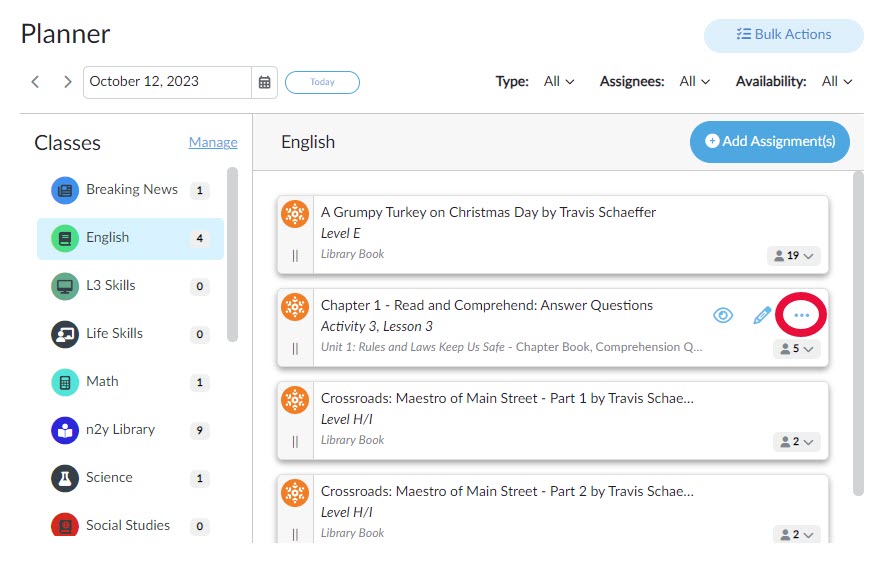Expand the 5 assignees on Chapter 1
879x563 pixels.
[797, 349]
